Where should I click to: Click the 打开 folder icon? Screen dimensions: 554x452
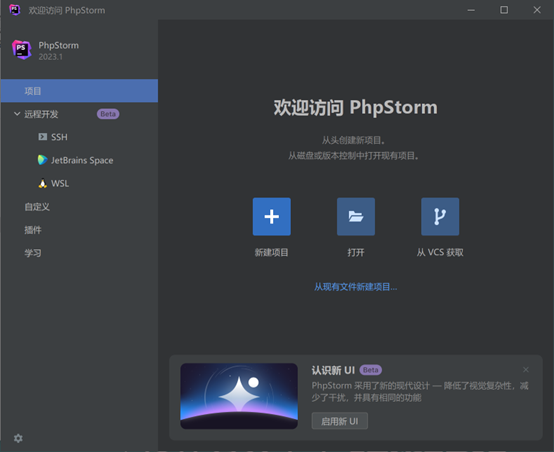pyautogui.click(x=356, y=217)
